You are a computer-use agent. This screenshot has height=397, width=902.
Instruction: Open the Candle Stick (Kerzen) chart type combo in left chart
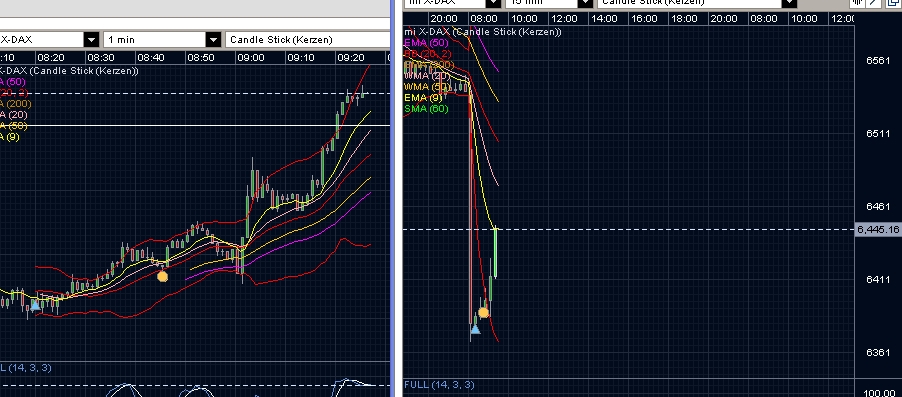(307, 40)
